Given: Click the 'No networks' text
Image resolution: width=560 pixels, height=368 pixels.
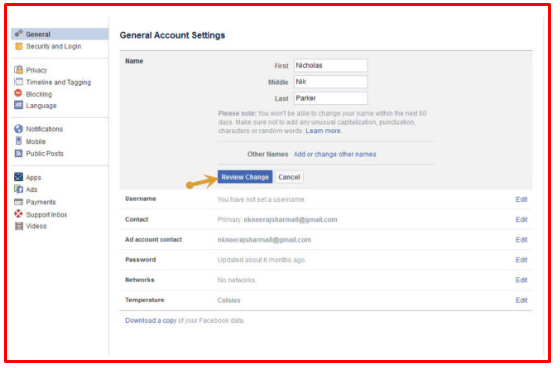Looking at the screenshot, I should click(x=237, y=280).
